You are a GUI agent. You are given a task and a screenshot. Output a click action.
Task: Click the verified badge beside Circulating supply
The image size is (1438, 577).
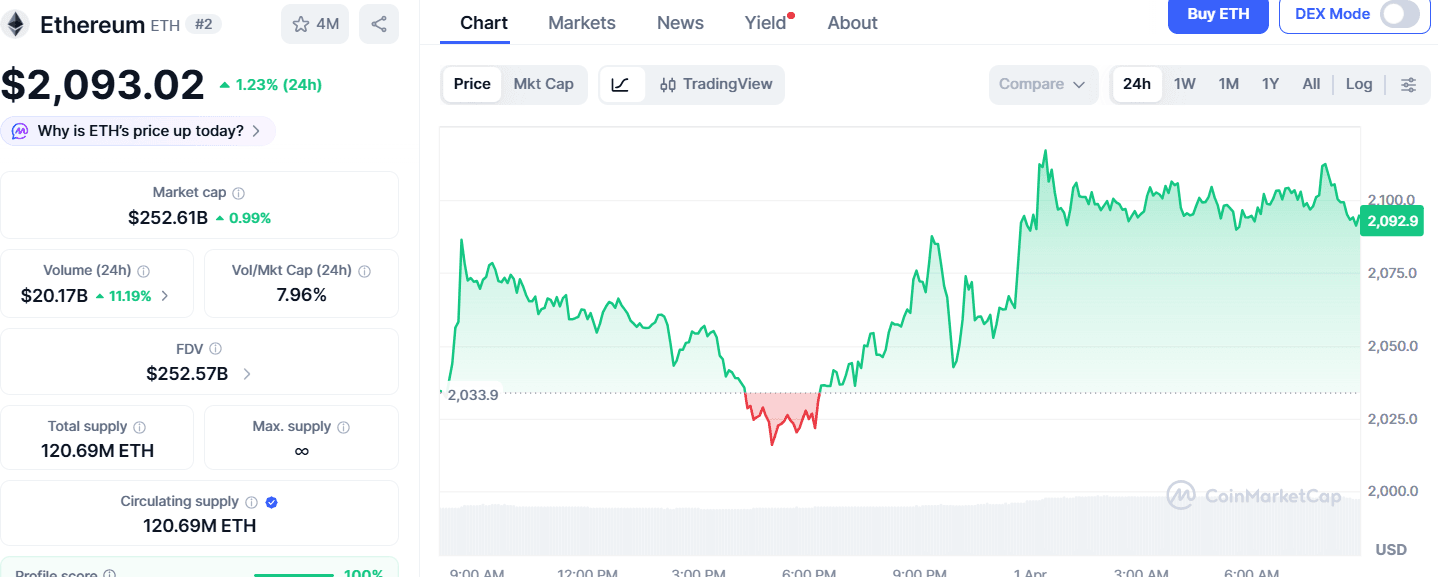pyautogui.click(x=270, y=501)
